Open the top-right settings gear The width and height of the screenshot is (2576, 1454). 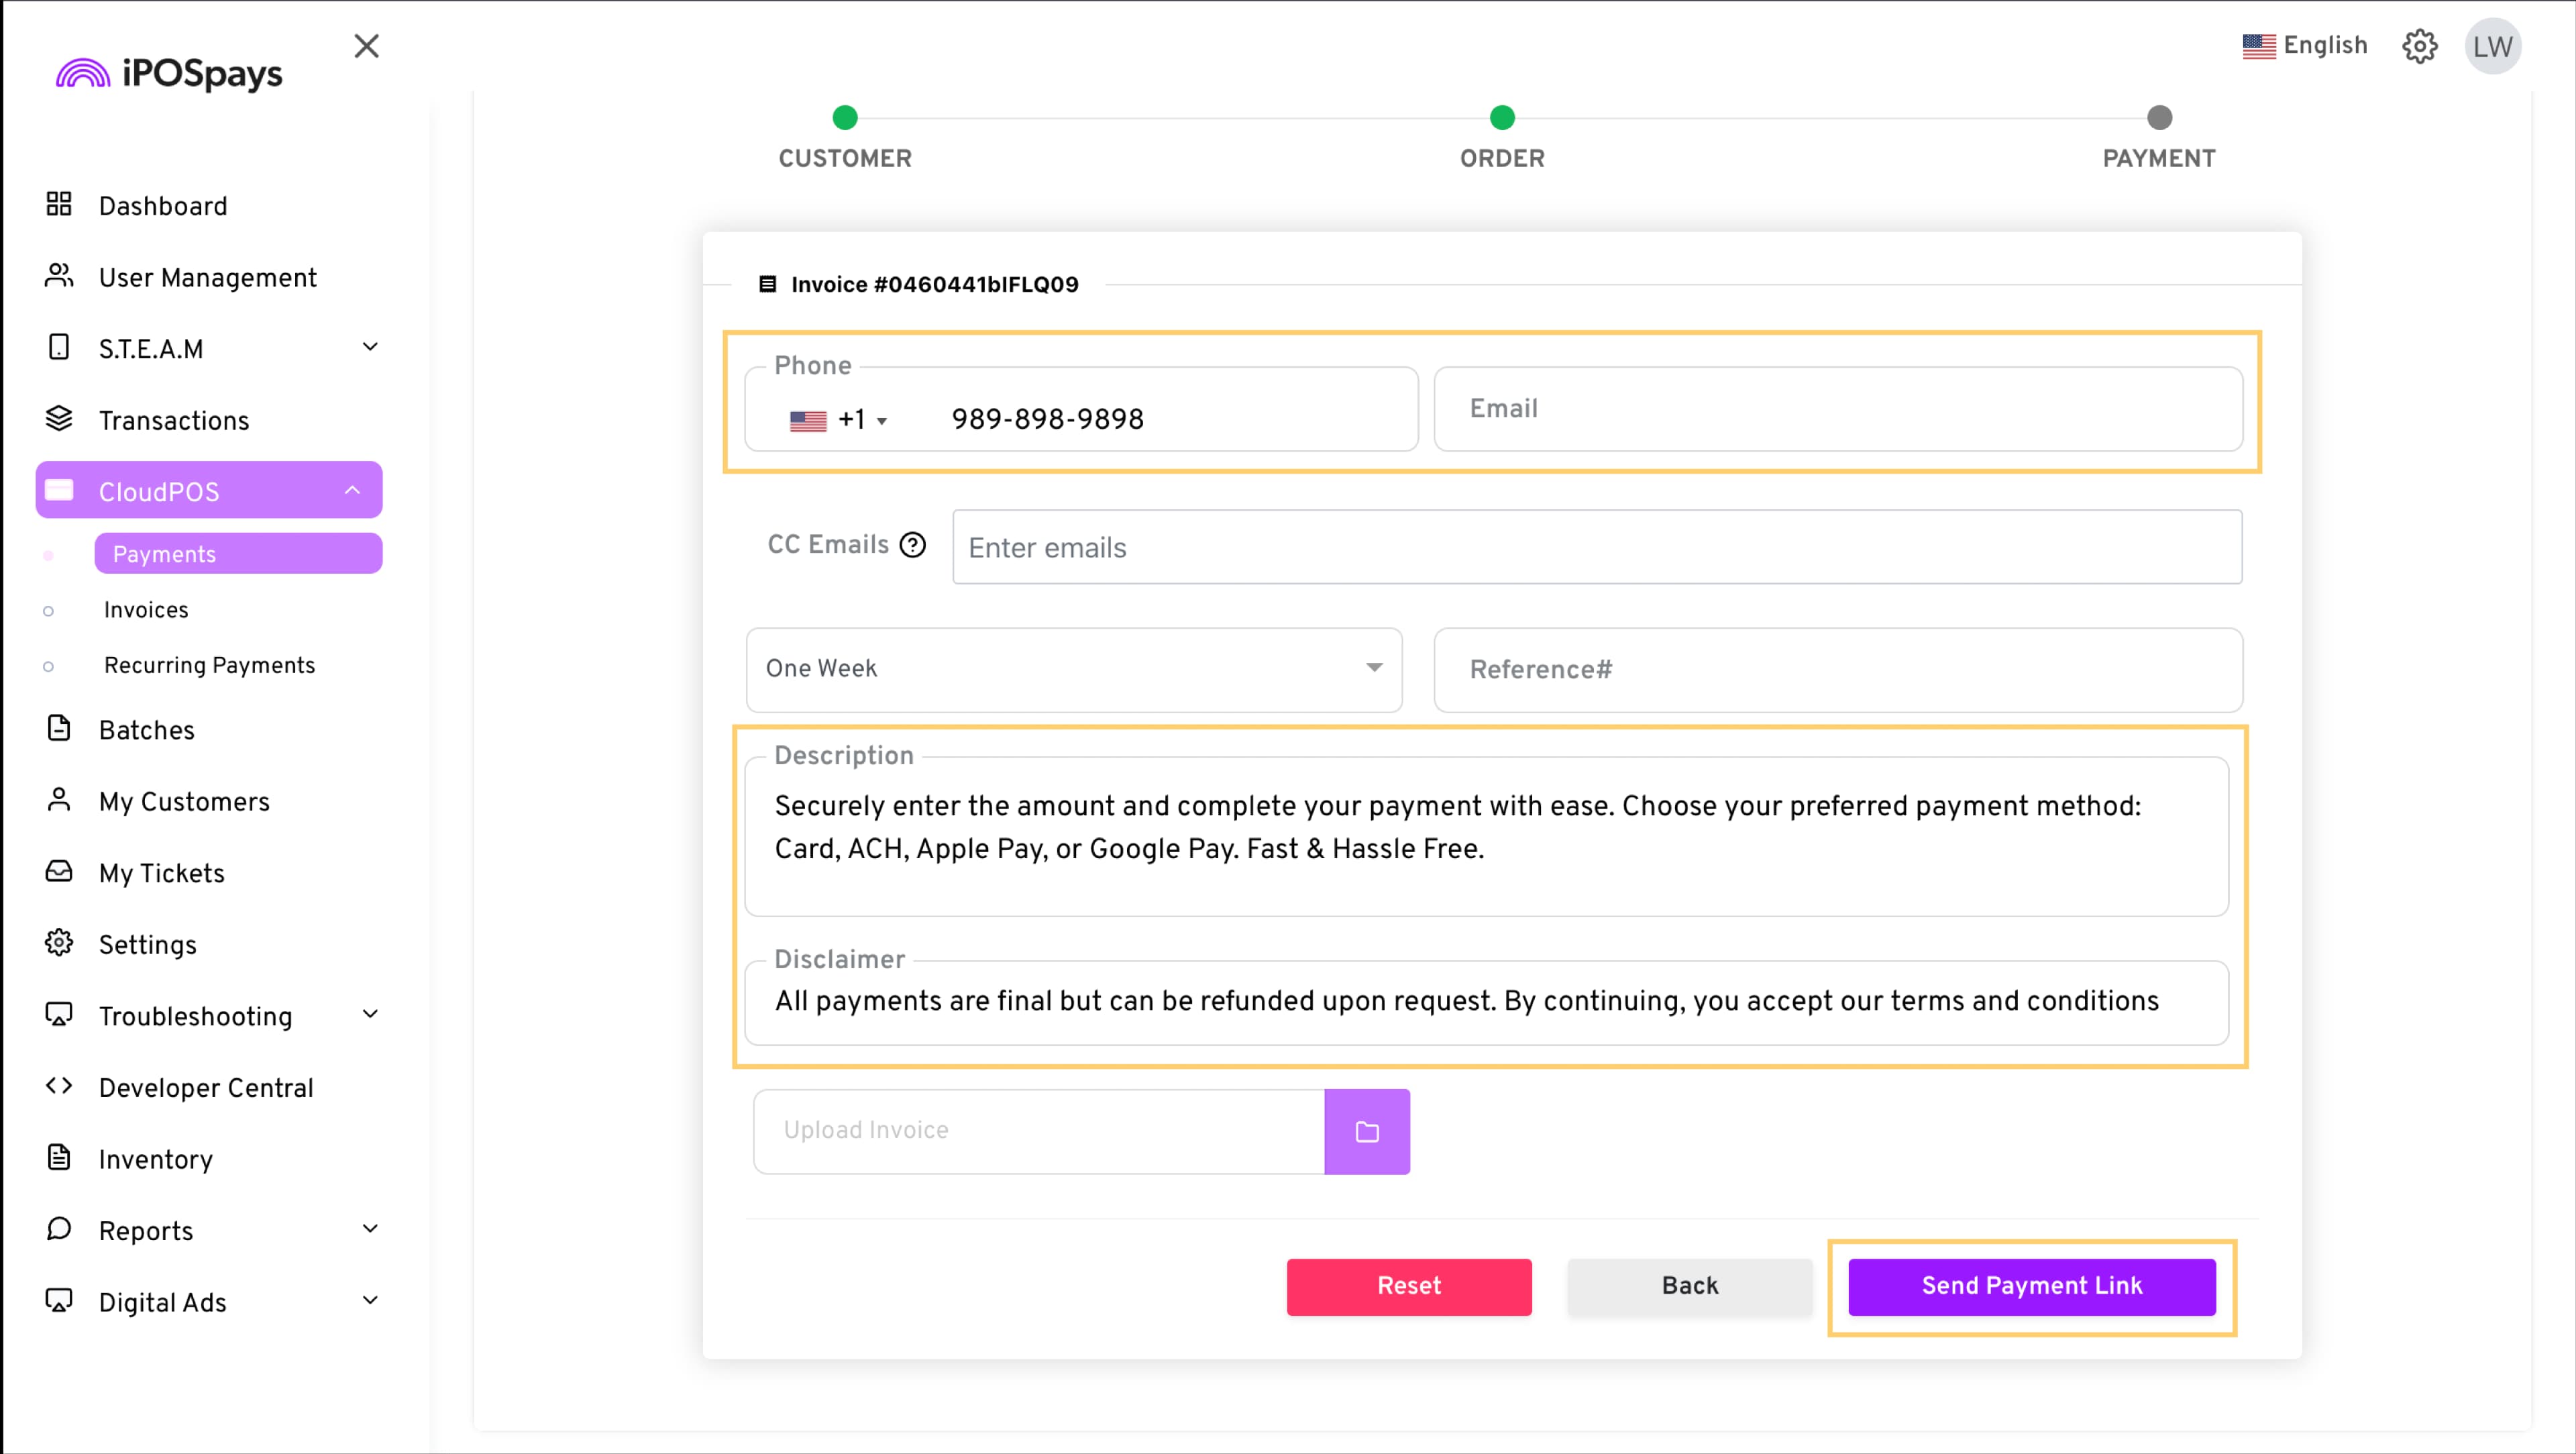[x=2420, y=46]
